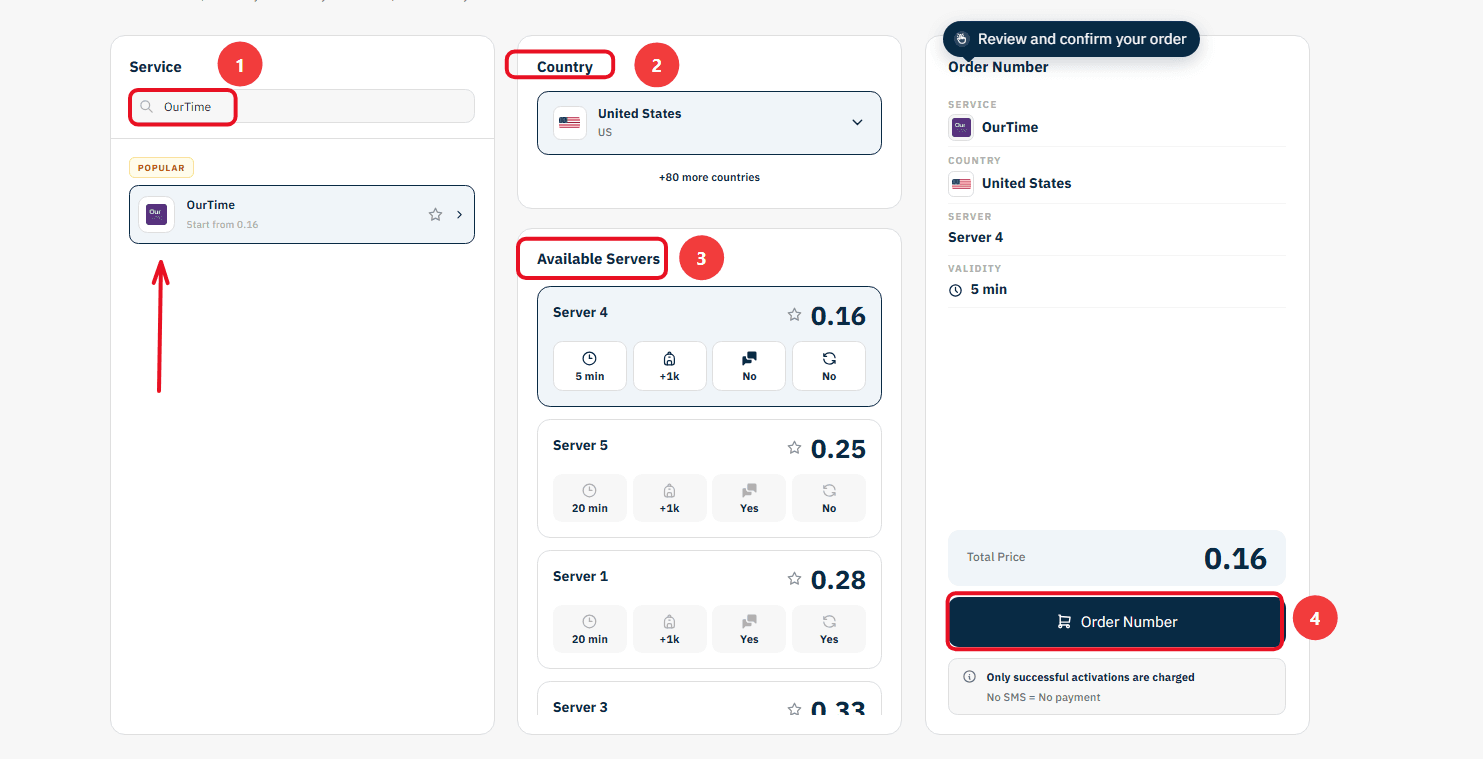Toggle the favorite star on Server 3
Screen dimensions: 1483x759
coord(794,709)
